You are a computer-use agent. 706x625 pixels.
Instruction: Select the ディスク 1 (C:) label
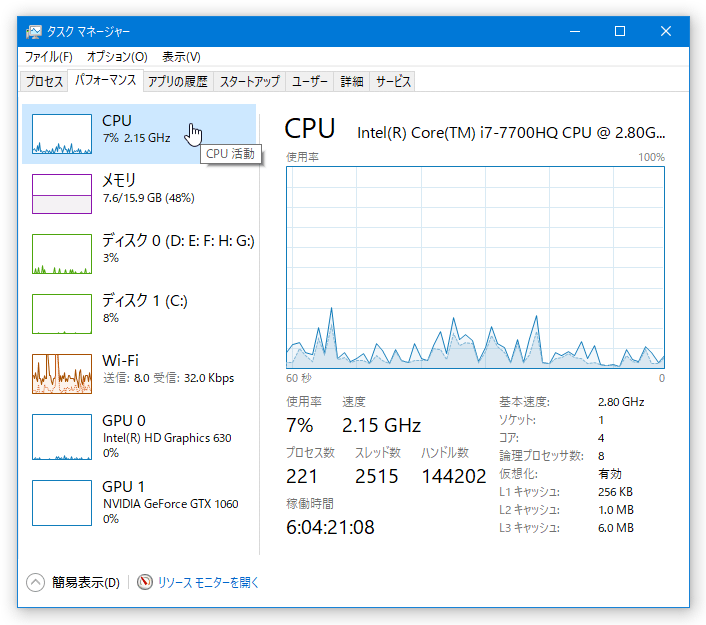[145, 300]
